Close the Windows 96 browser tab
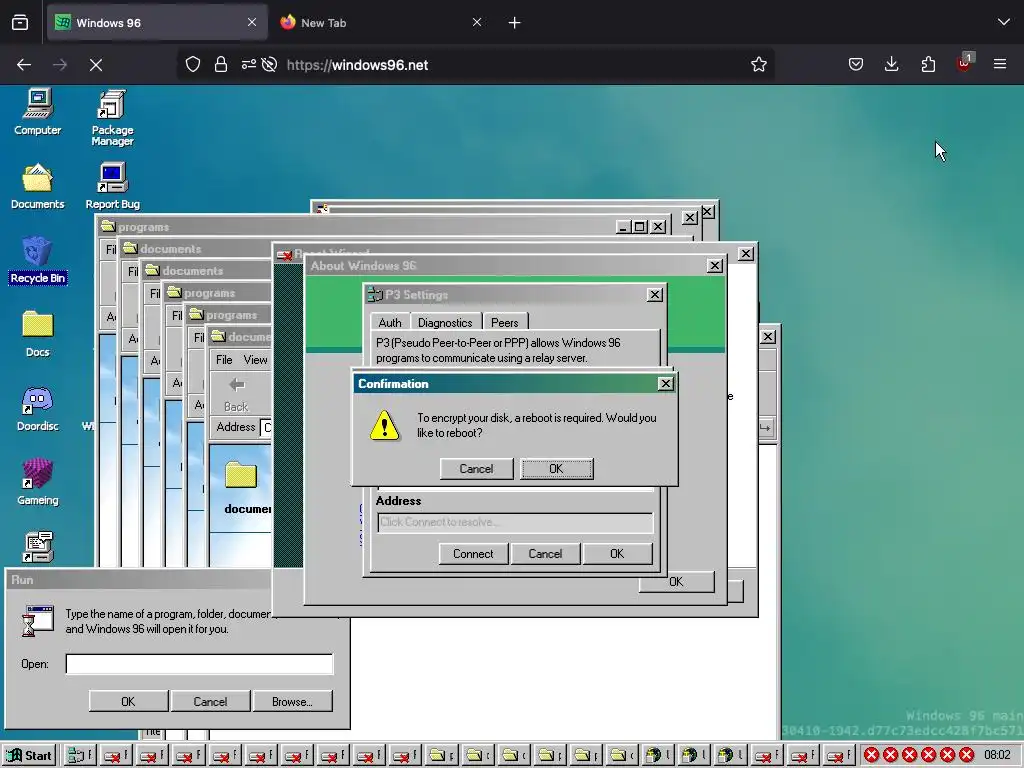 click(252, 23)
